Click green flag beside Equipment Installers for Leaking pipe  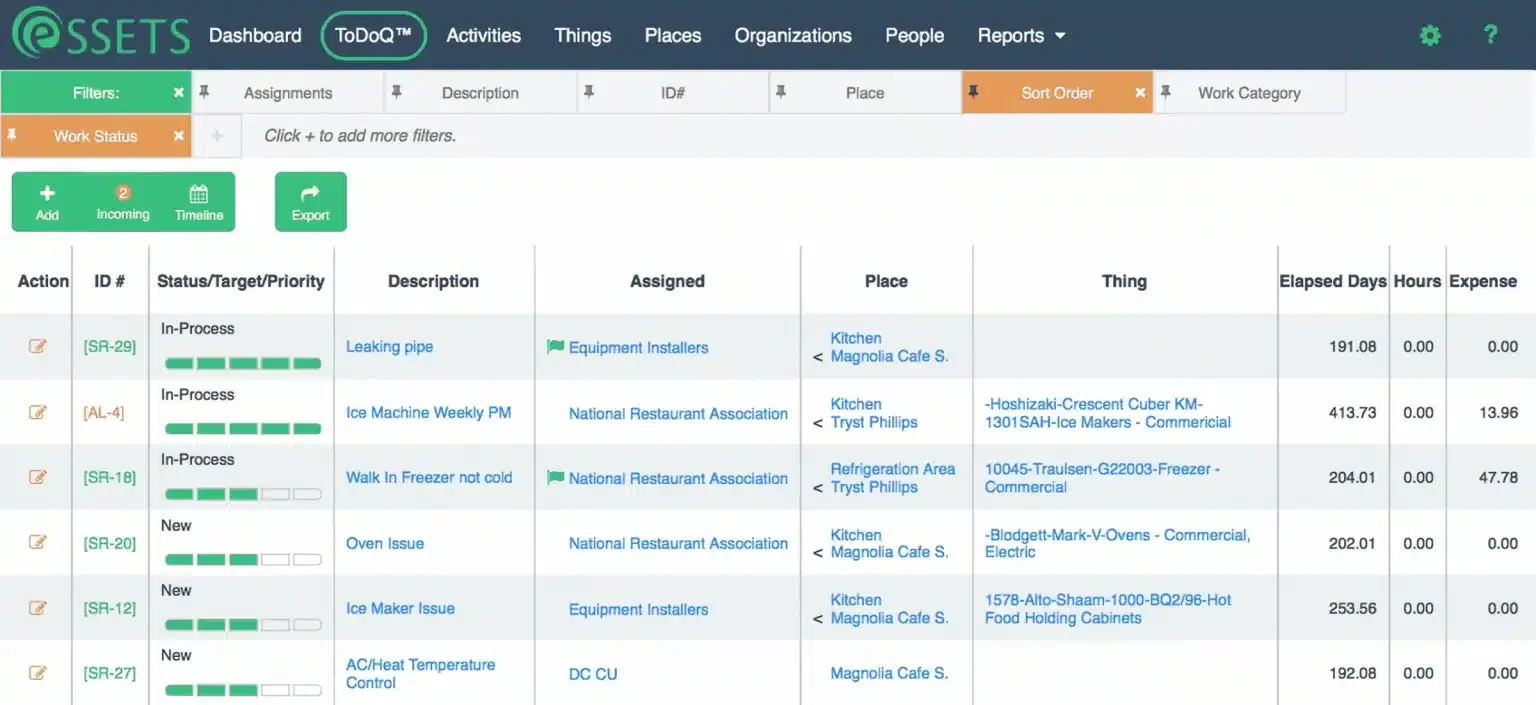pos(556,347)
